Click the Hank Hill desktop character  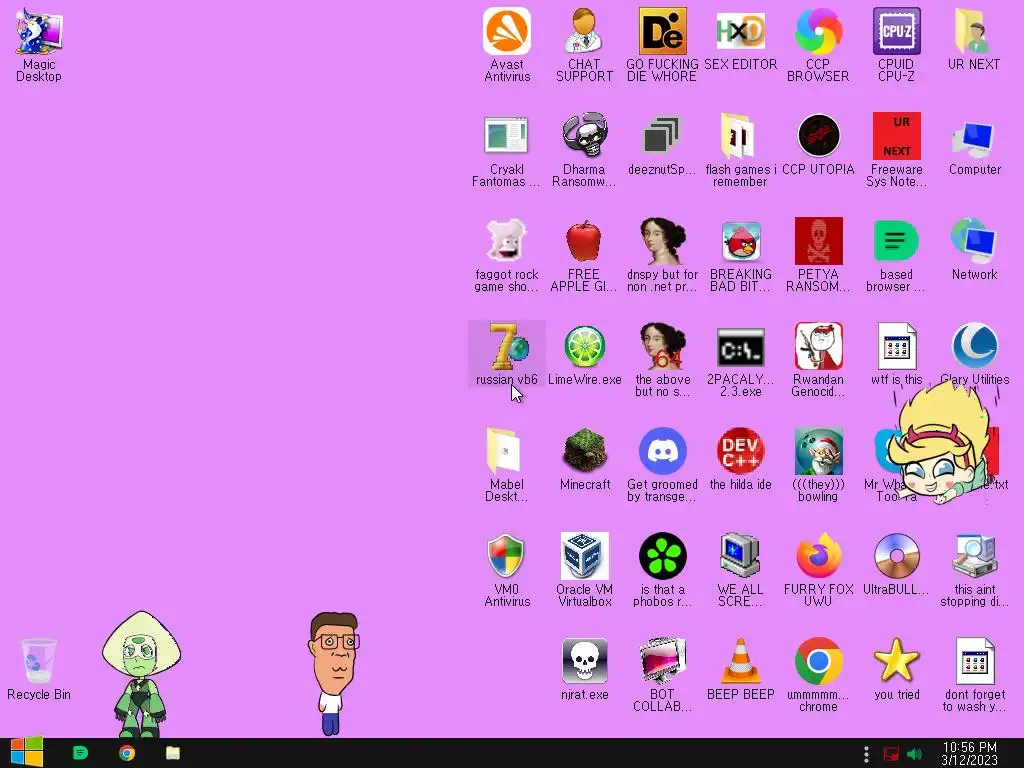coord(333,673)
